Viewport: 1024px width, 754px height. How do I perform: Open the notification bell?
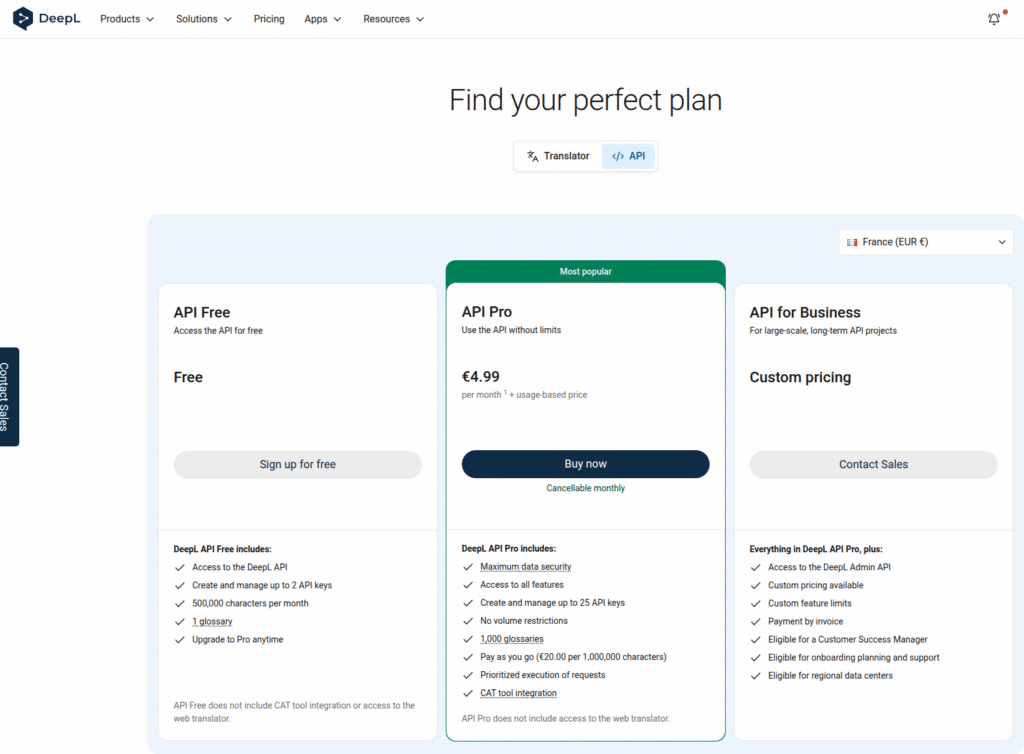993,18
